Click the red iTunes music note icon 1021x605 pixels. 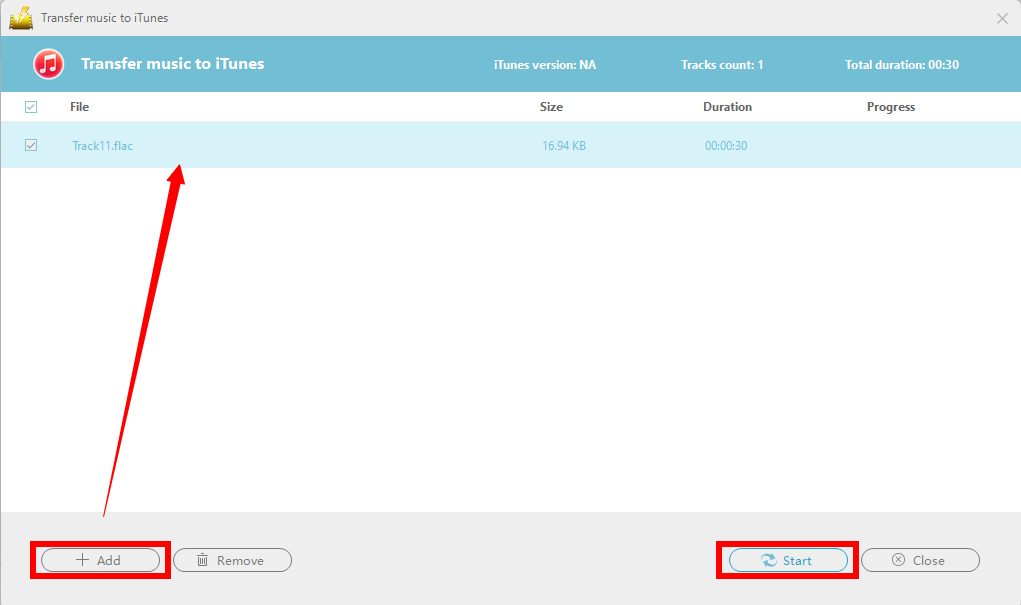[x=48, y=63]
